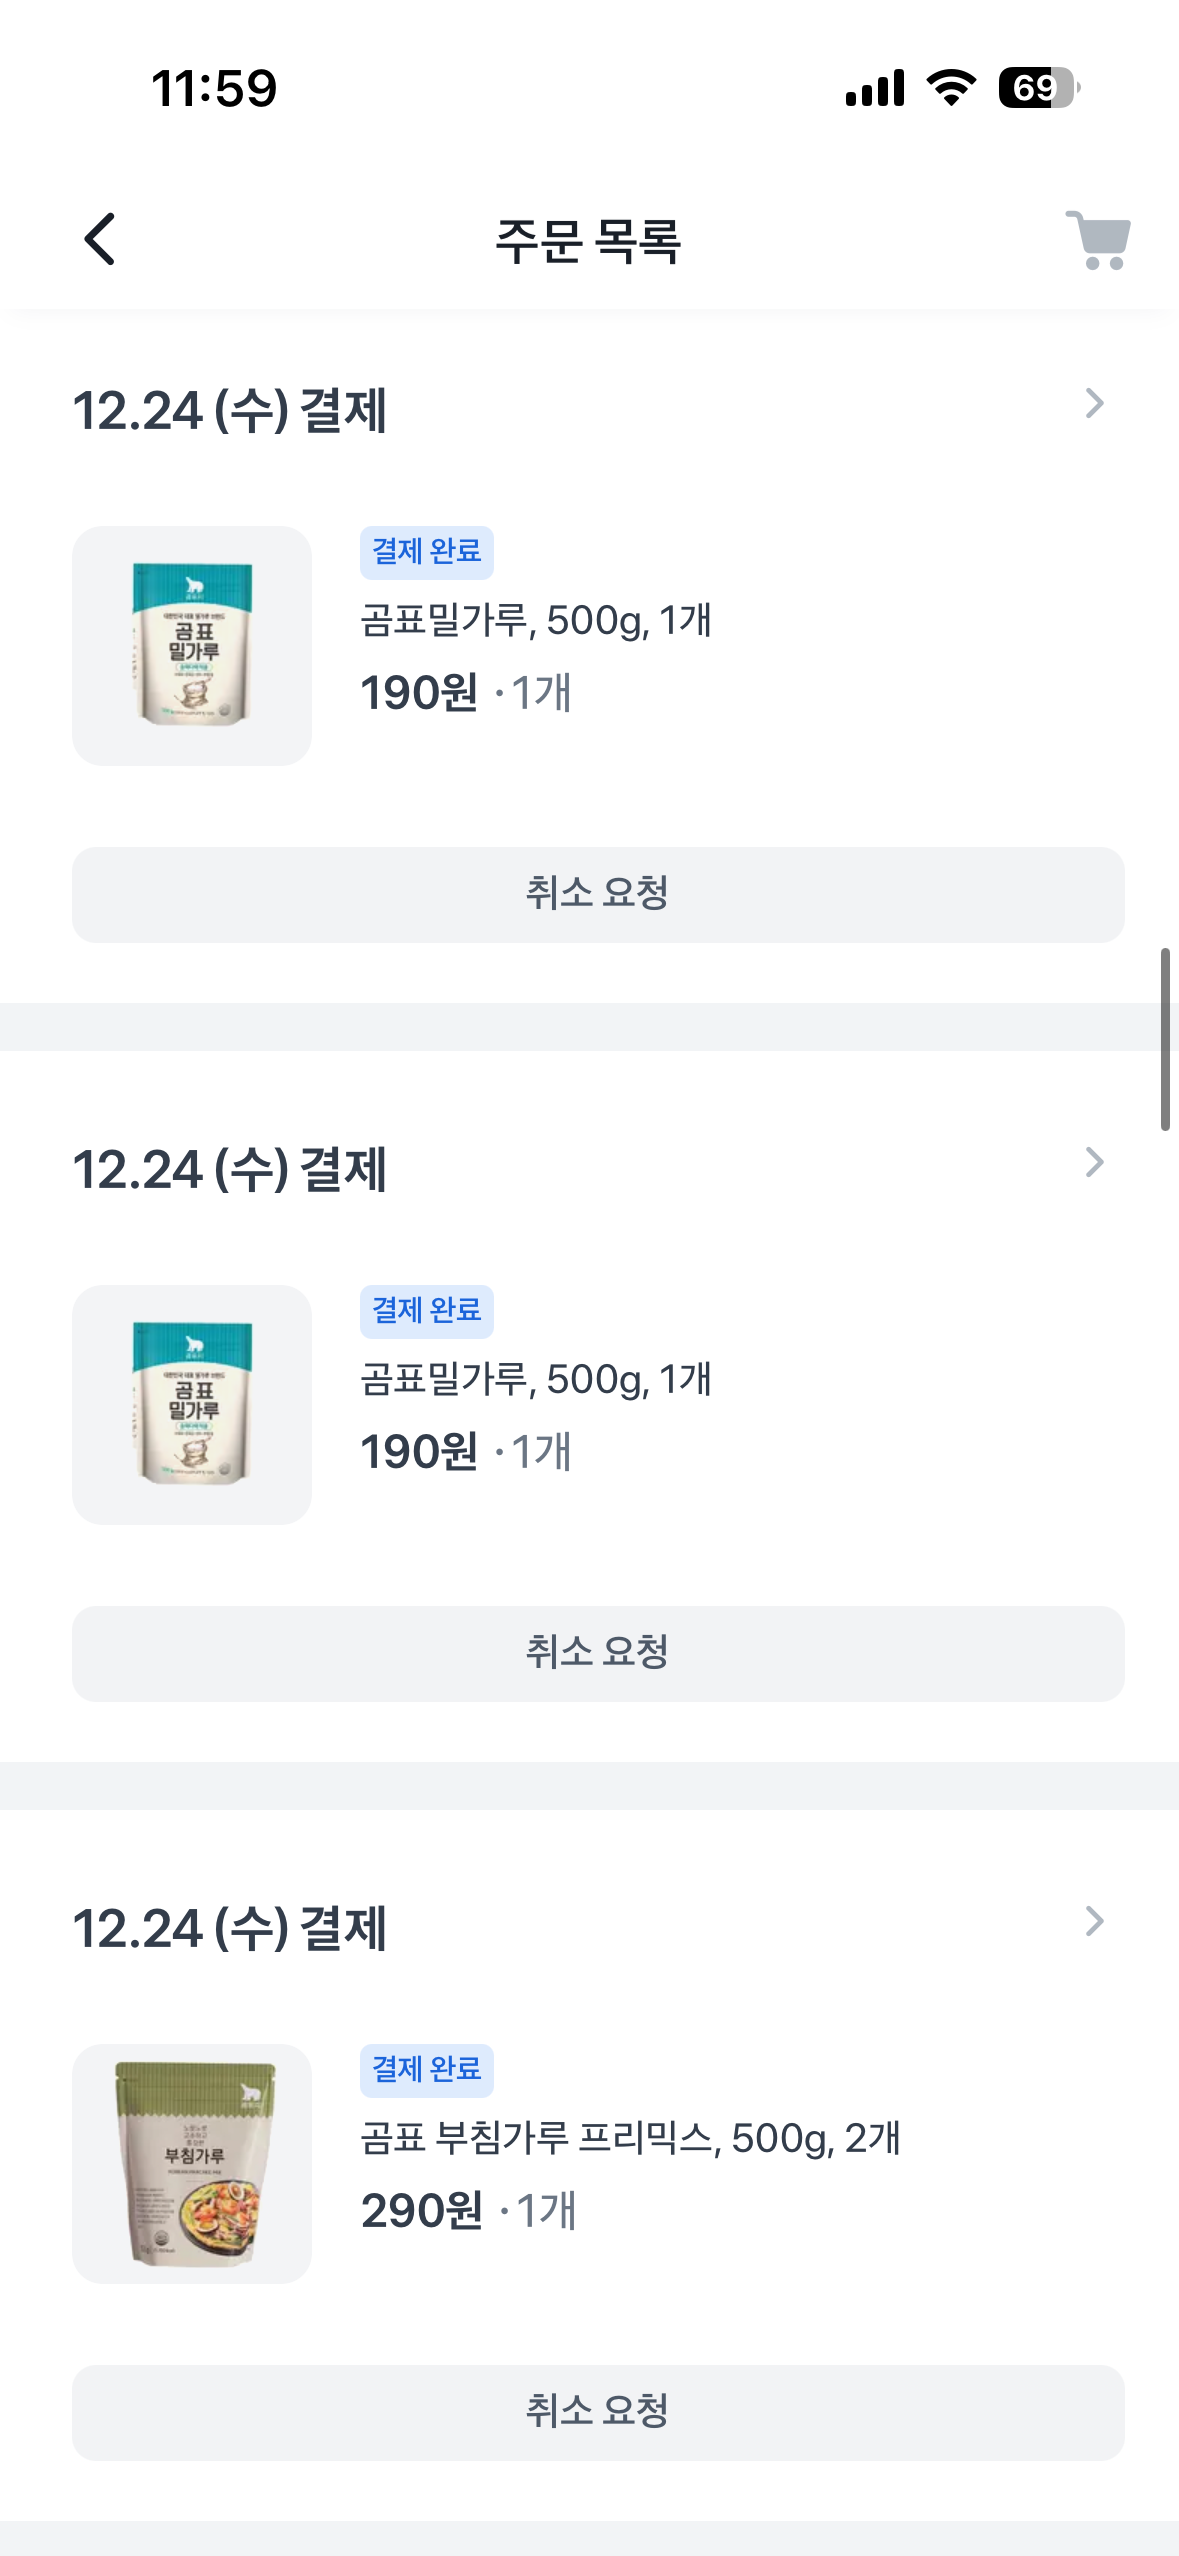Tap the cellular signal icon
1179x2556 pixels.
[875, 88]
